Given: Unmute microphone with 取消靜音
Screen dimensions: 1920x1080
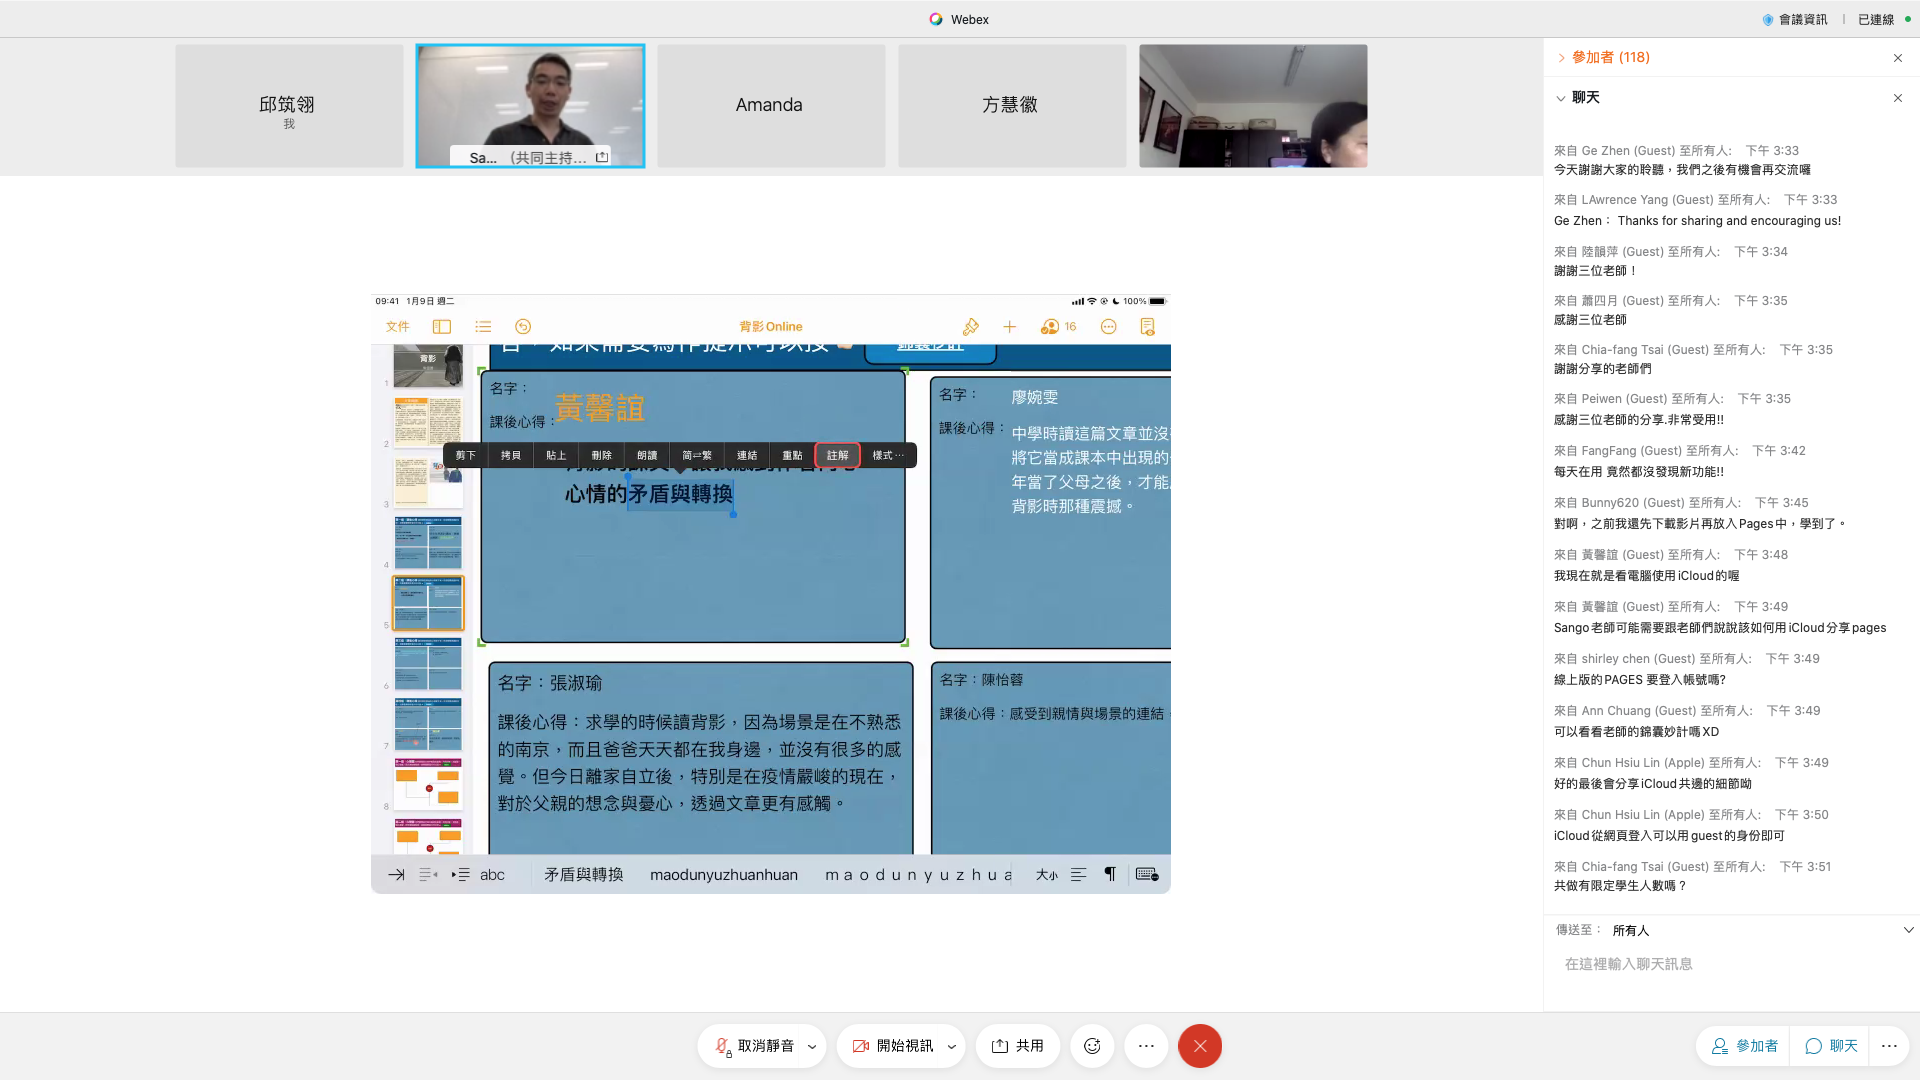Looking at the screenshot, I should click(x=755, y=1046).
